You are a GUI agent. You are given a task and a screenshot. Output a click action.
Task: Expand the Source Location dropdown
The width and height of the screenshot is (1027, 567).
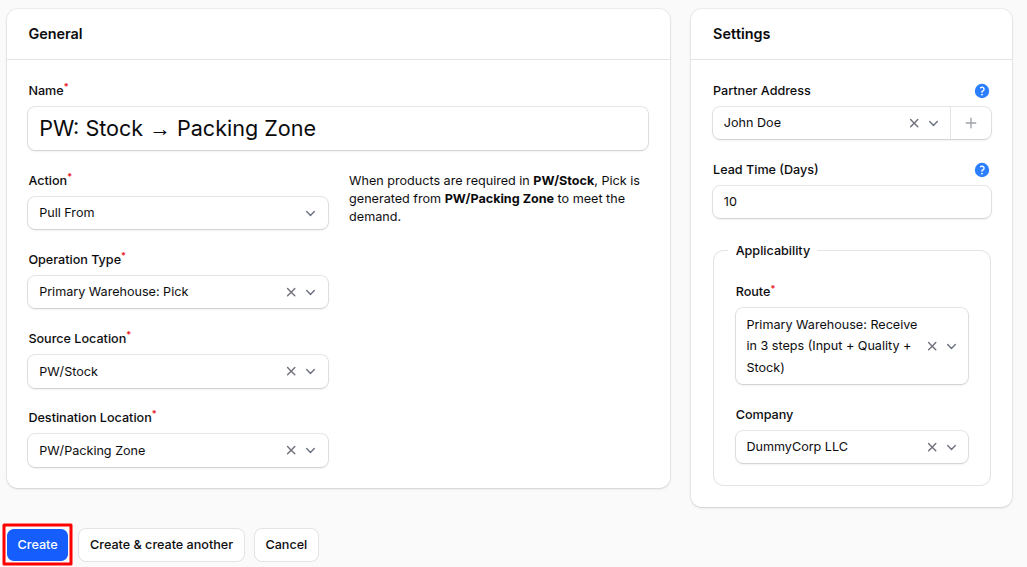(310, 371)
